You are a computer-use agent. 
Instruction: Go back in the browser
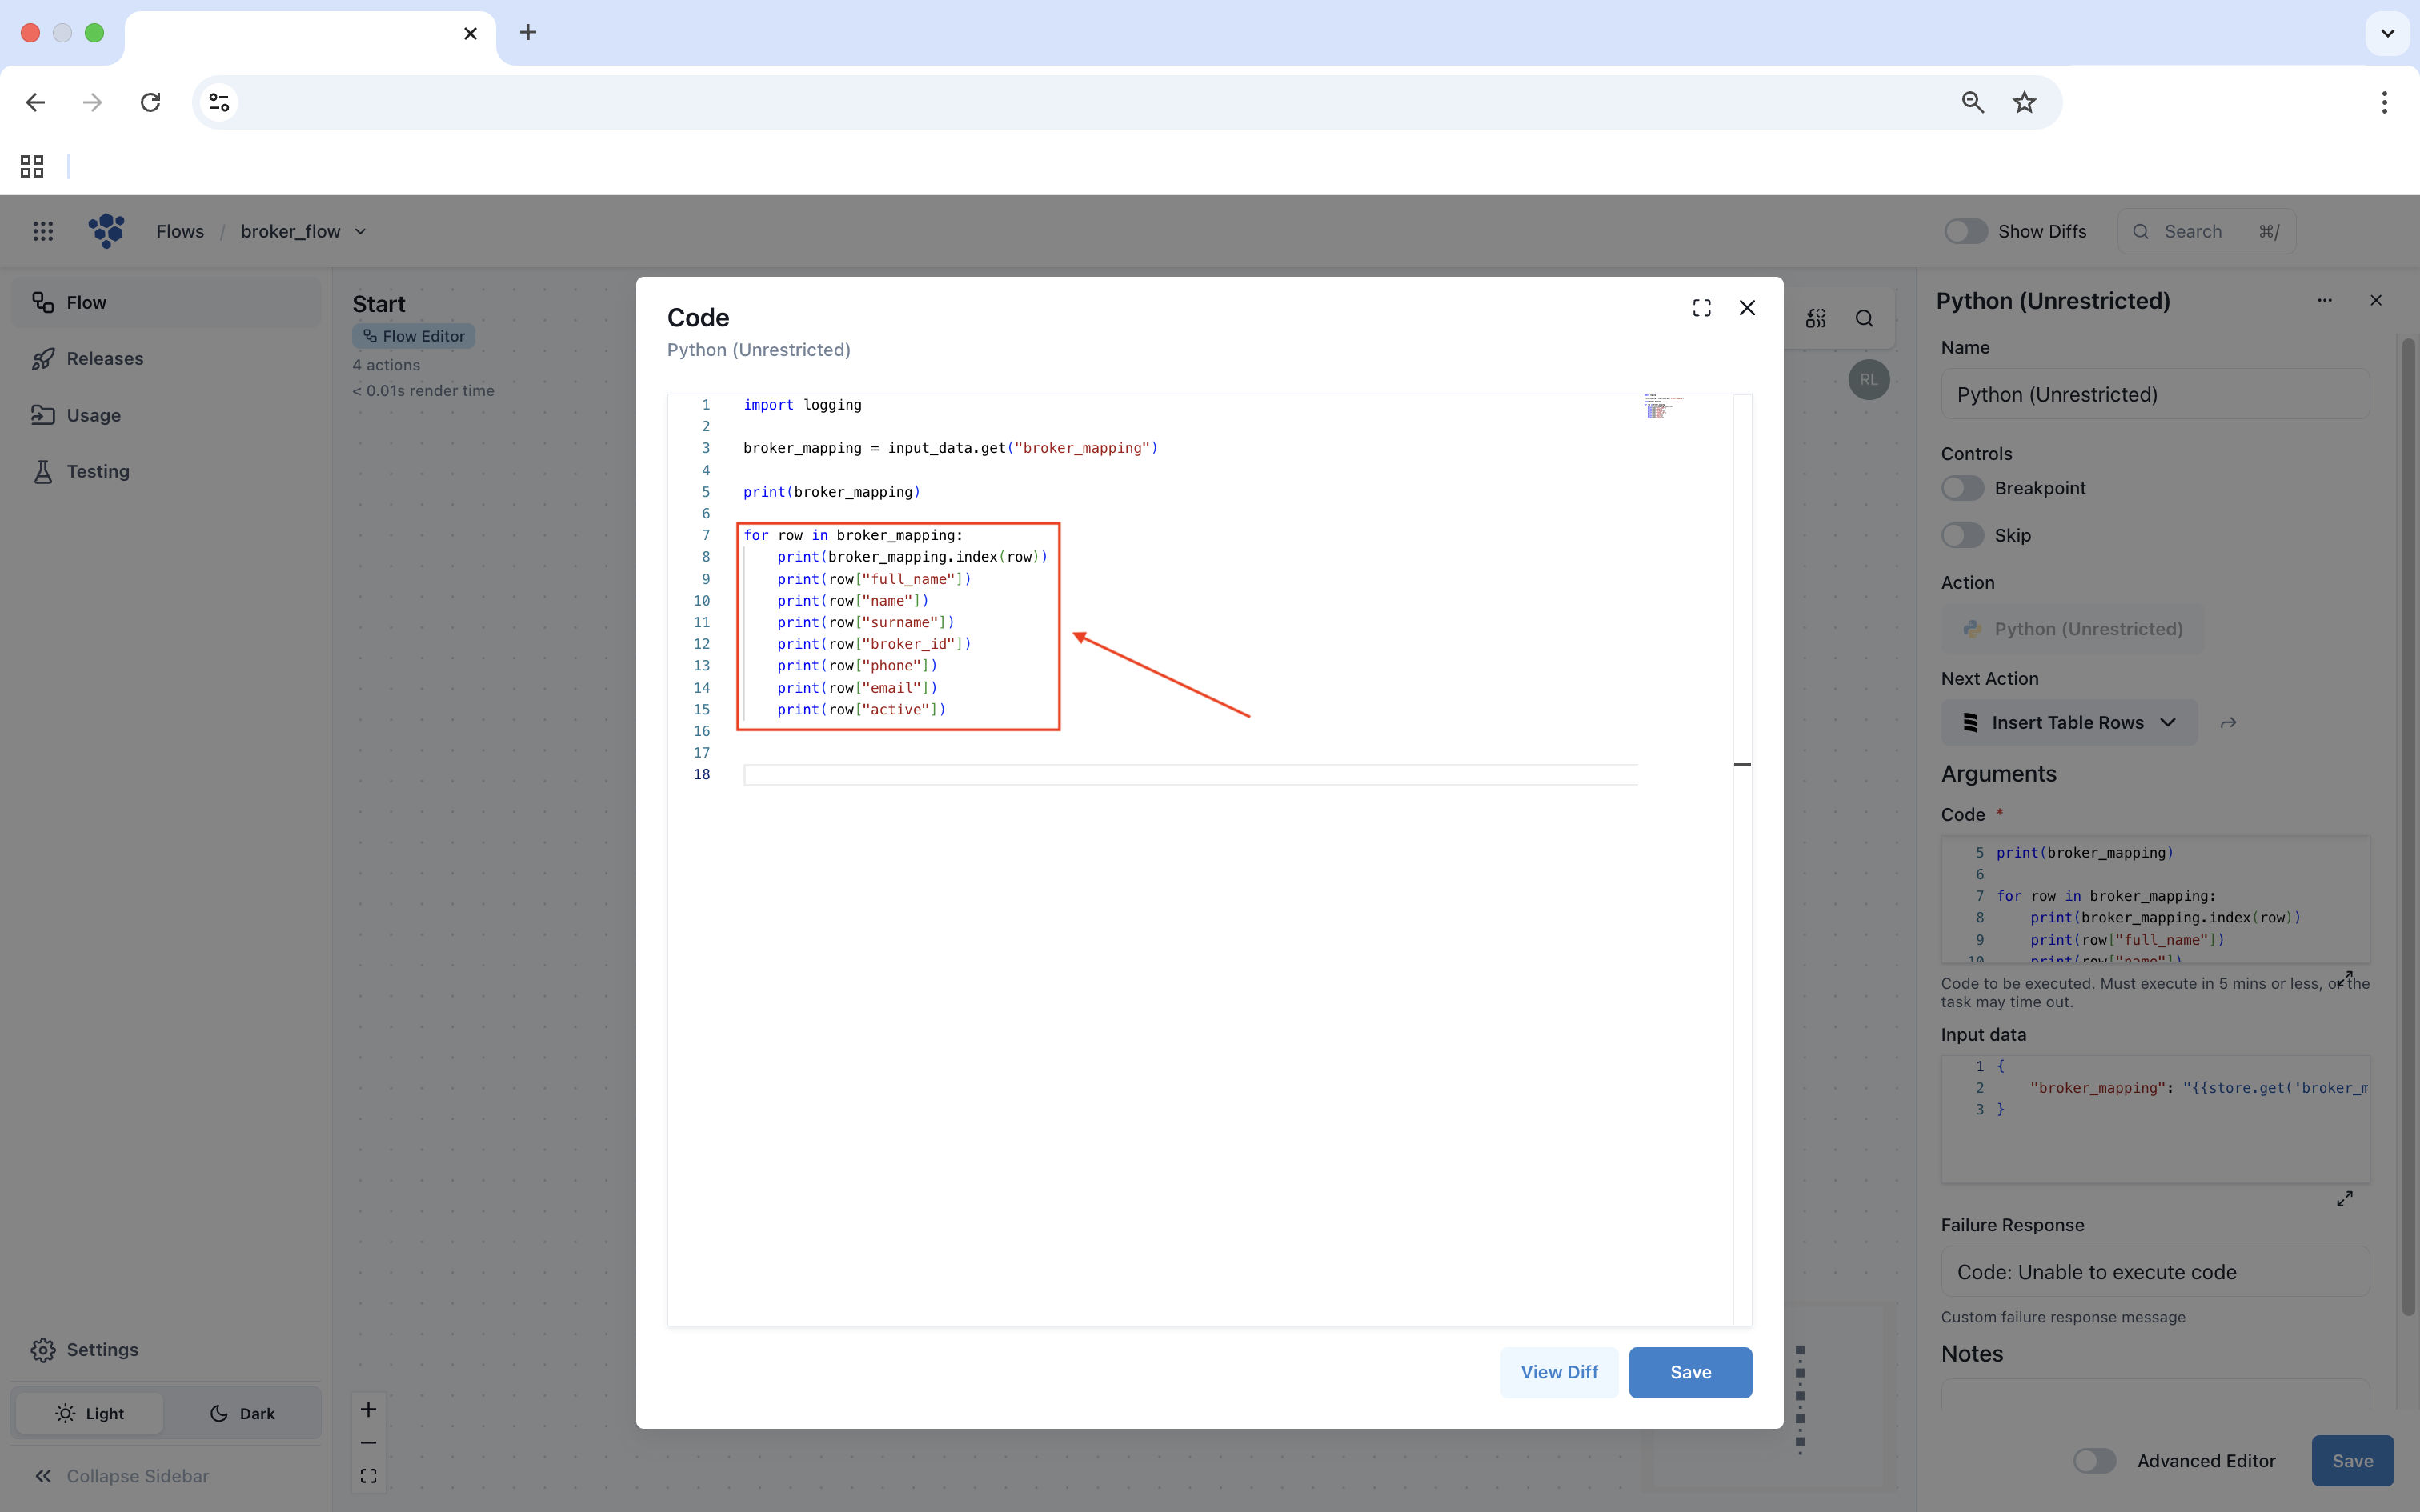pyautogui.click(x=36, y=102)
